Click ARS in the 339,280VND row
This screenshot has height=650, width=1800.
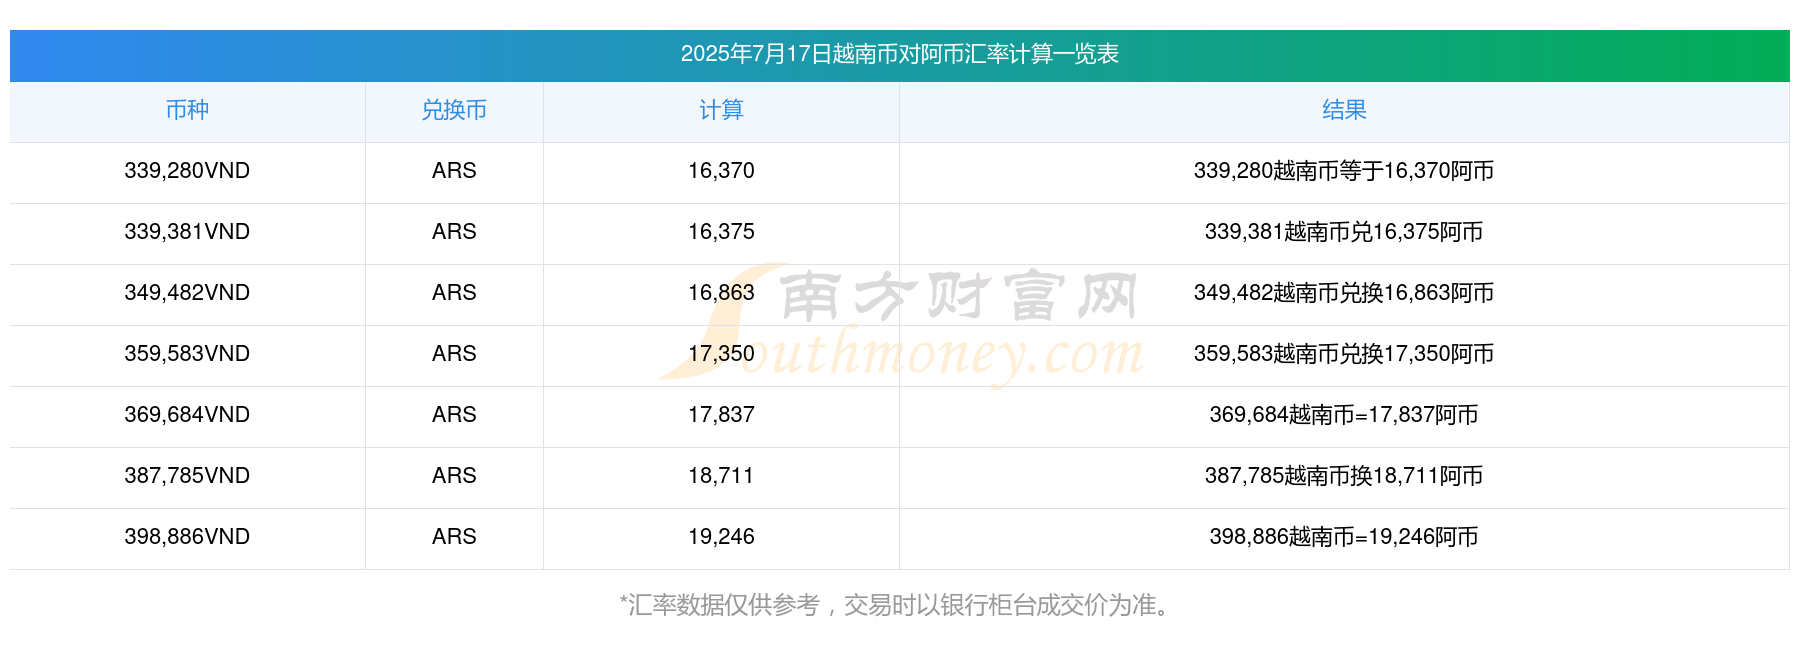click(454, 171)
